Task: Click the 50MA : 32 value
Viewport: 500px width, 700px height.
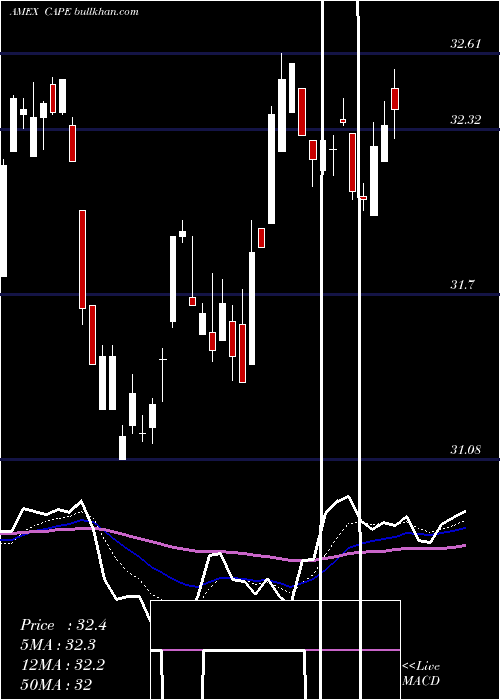Action: 56,684
